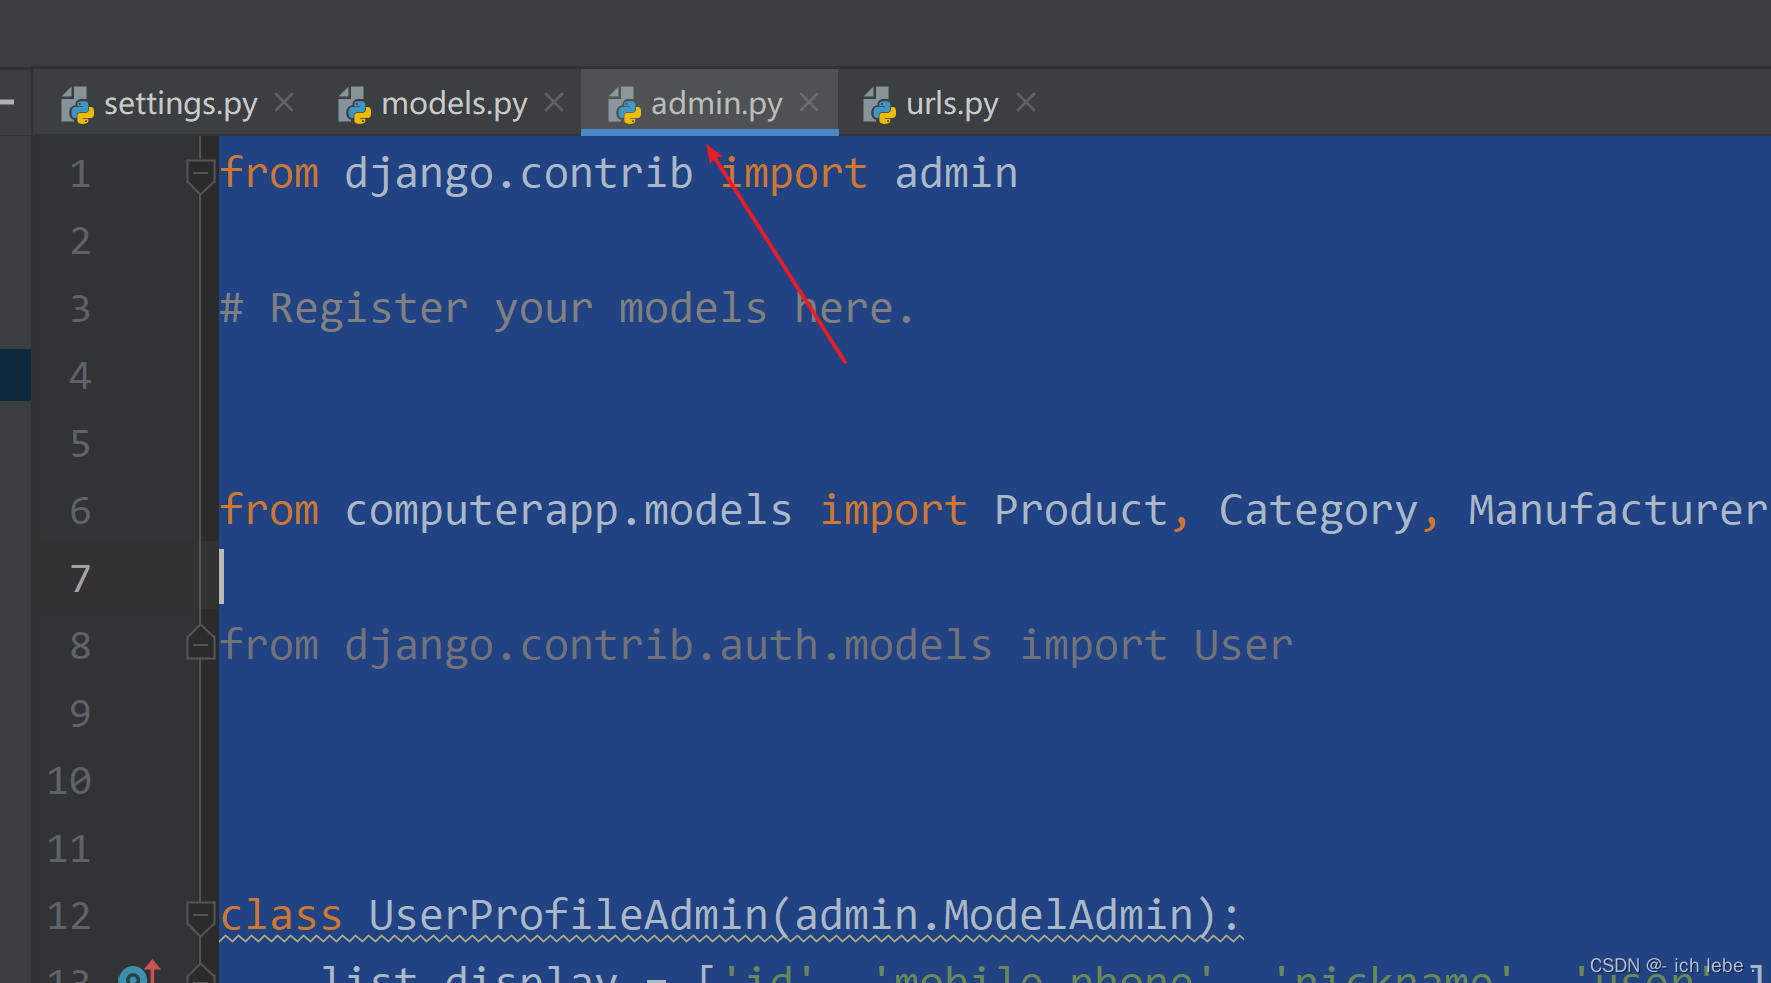Collapse the import block fold marker on line 1

coord(200,176)
